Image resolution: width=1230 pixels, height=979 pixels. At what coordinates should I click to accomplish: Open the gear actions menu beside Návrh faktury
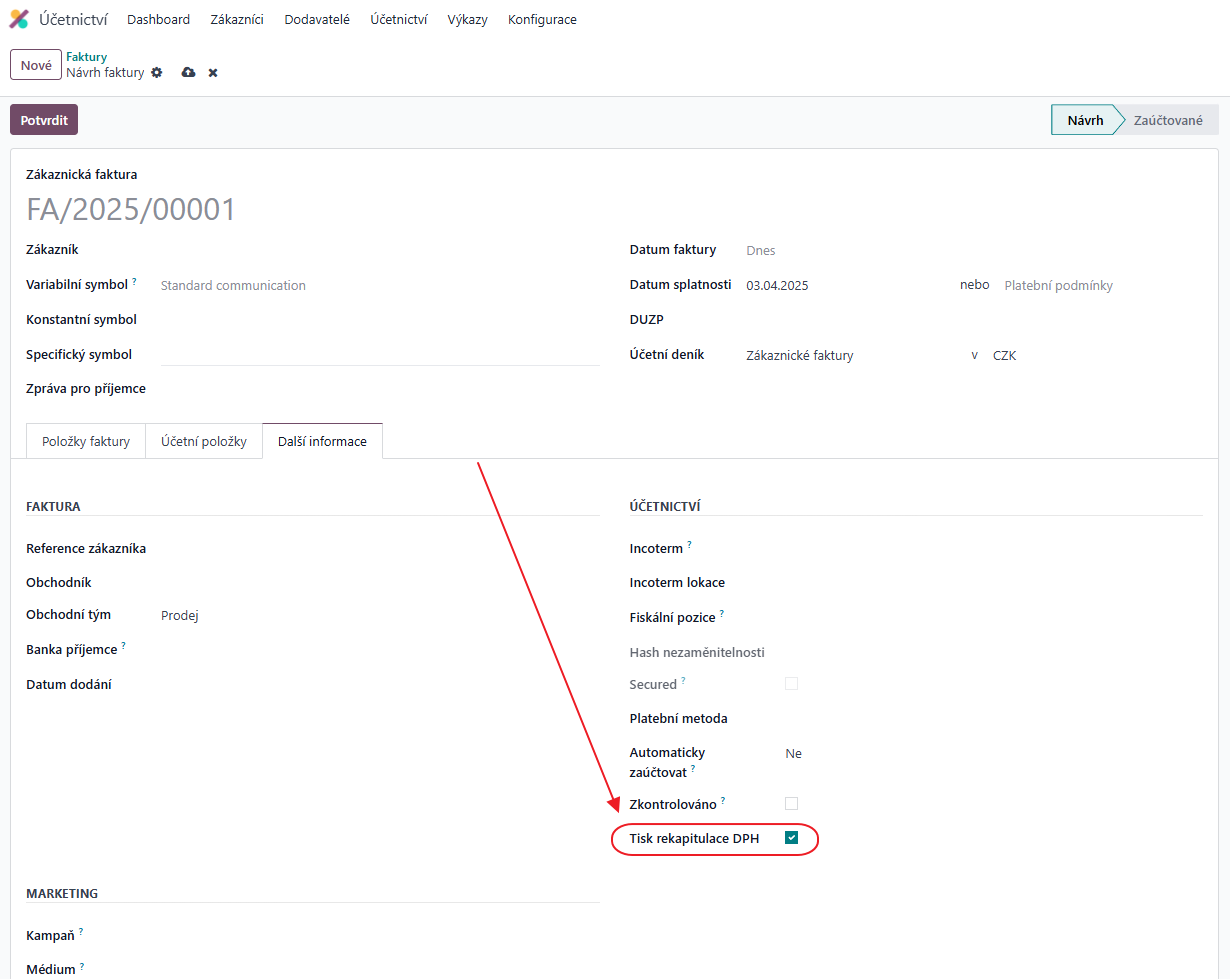coord(156,73)
